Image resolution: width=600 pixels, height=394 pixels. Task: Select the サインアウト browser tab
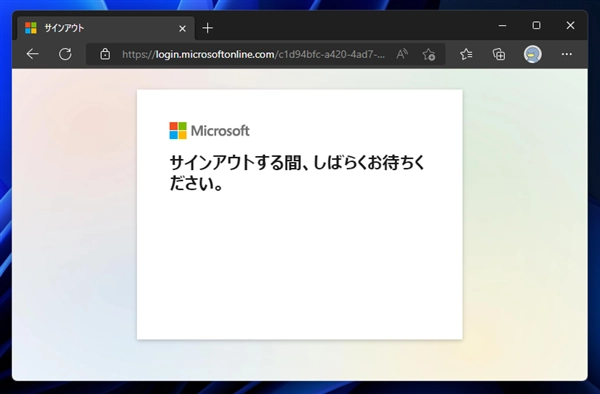point(106,28)
